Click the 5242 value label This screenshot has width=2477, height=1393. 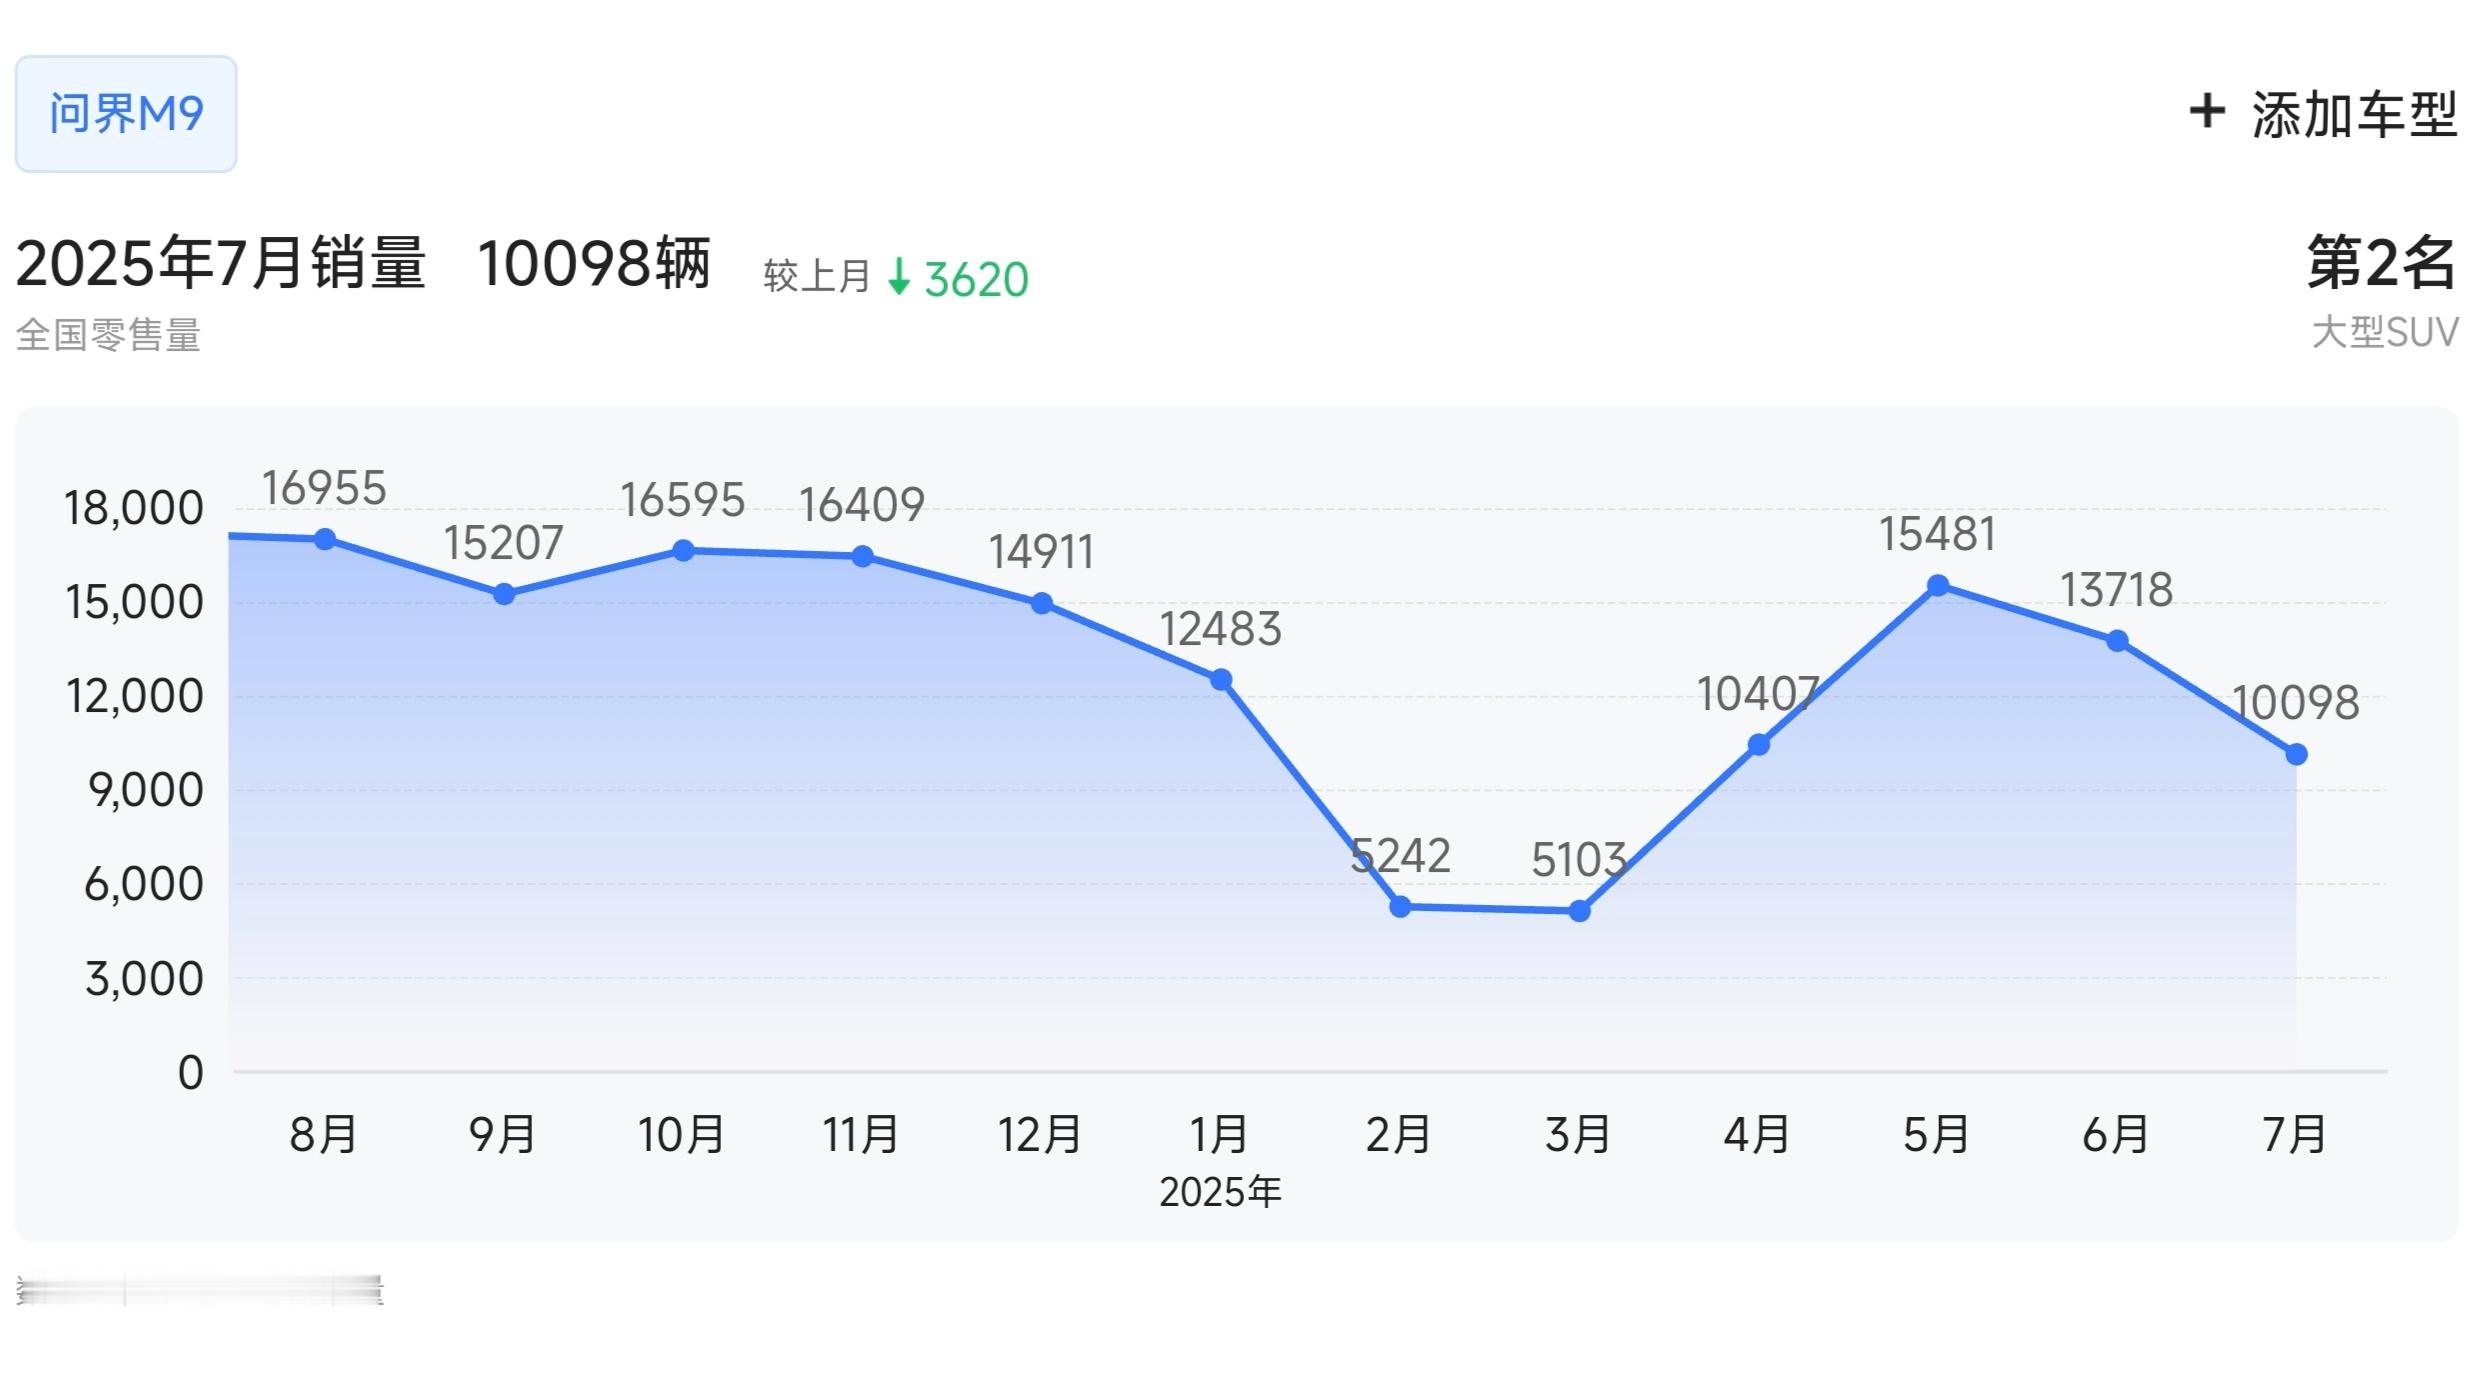tap(1400, 856)
